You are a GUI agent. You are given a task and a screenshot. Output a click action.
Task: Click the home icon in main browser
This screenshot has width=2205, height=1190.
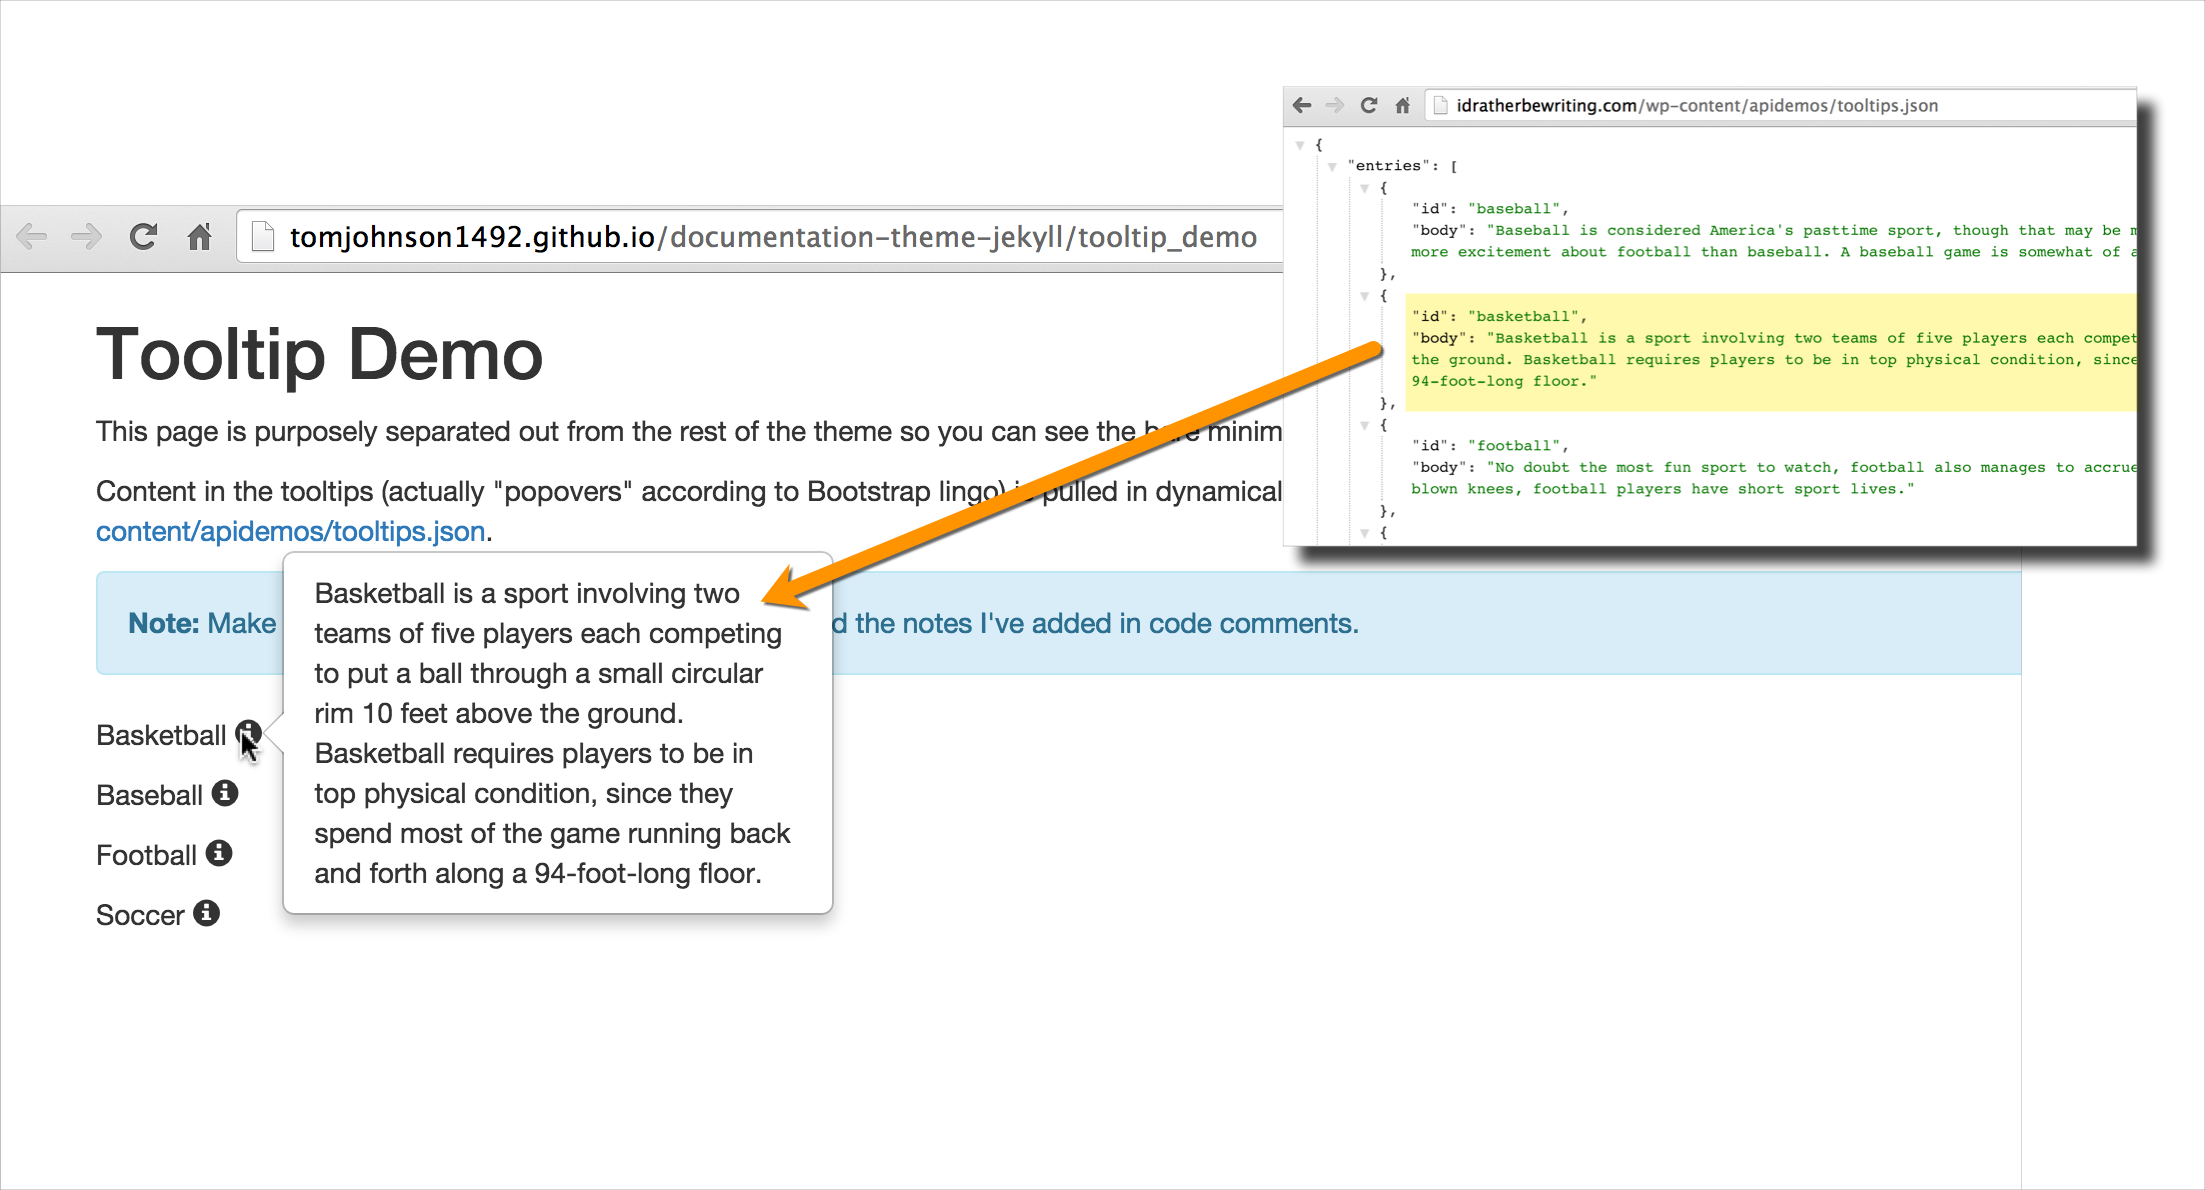(x=200, y=237)
